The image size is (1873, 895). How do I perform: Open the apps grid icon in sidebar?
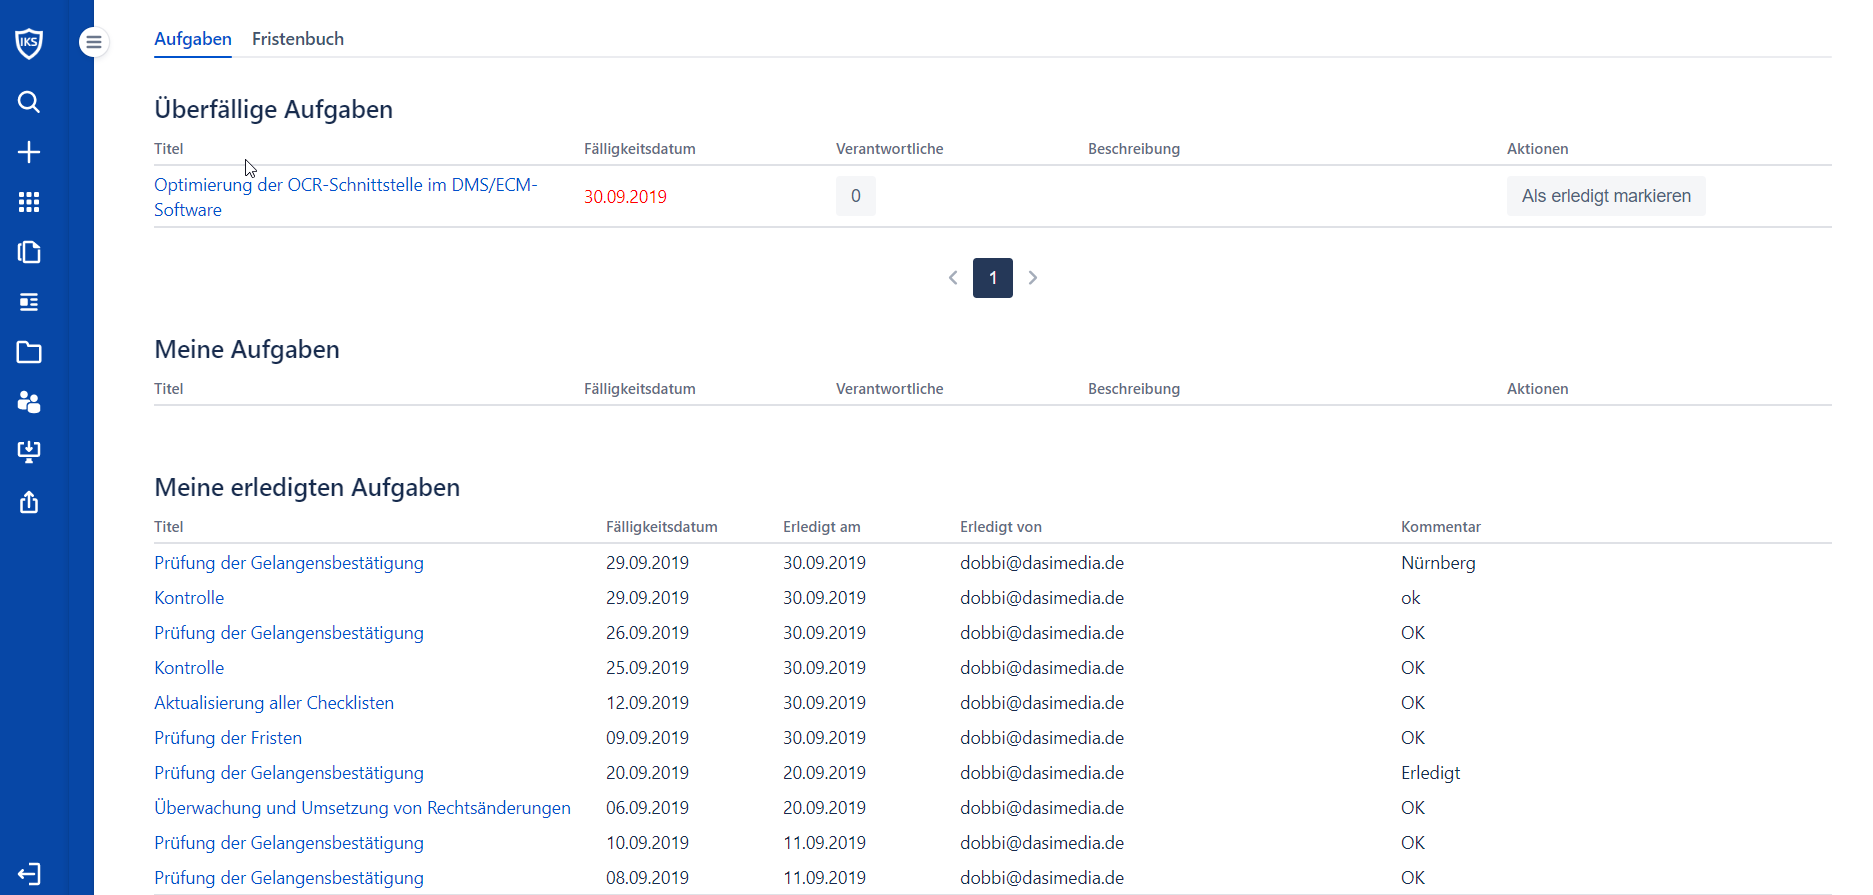[x=29, y=202]
